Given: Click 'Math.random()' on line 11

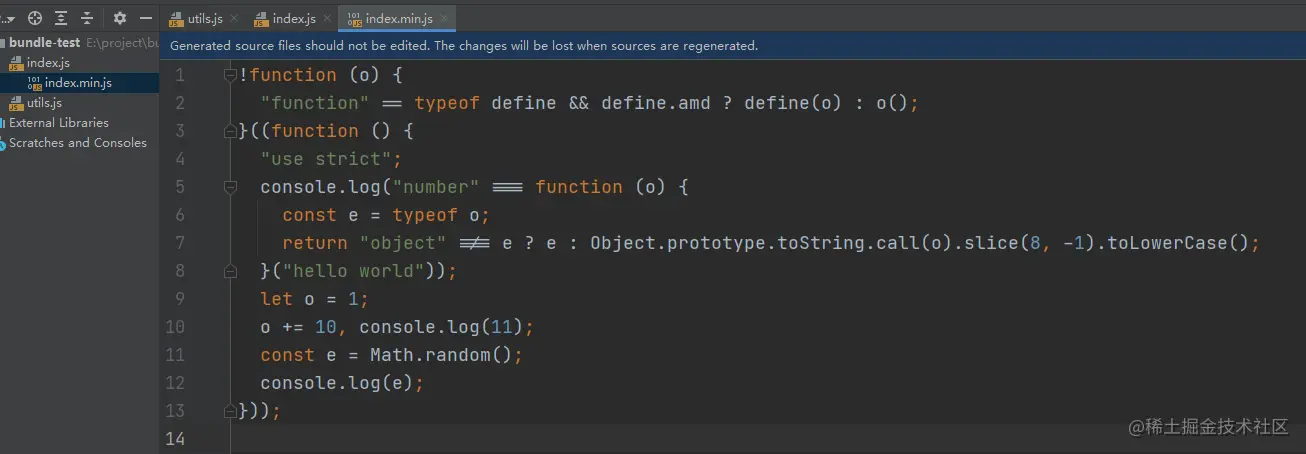Looking at the screenshot, I should (441, 354).
